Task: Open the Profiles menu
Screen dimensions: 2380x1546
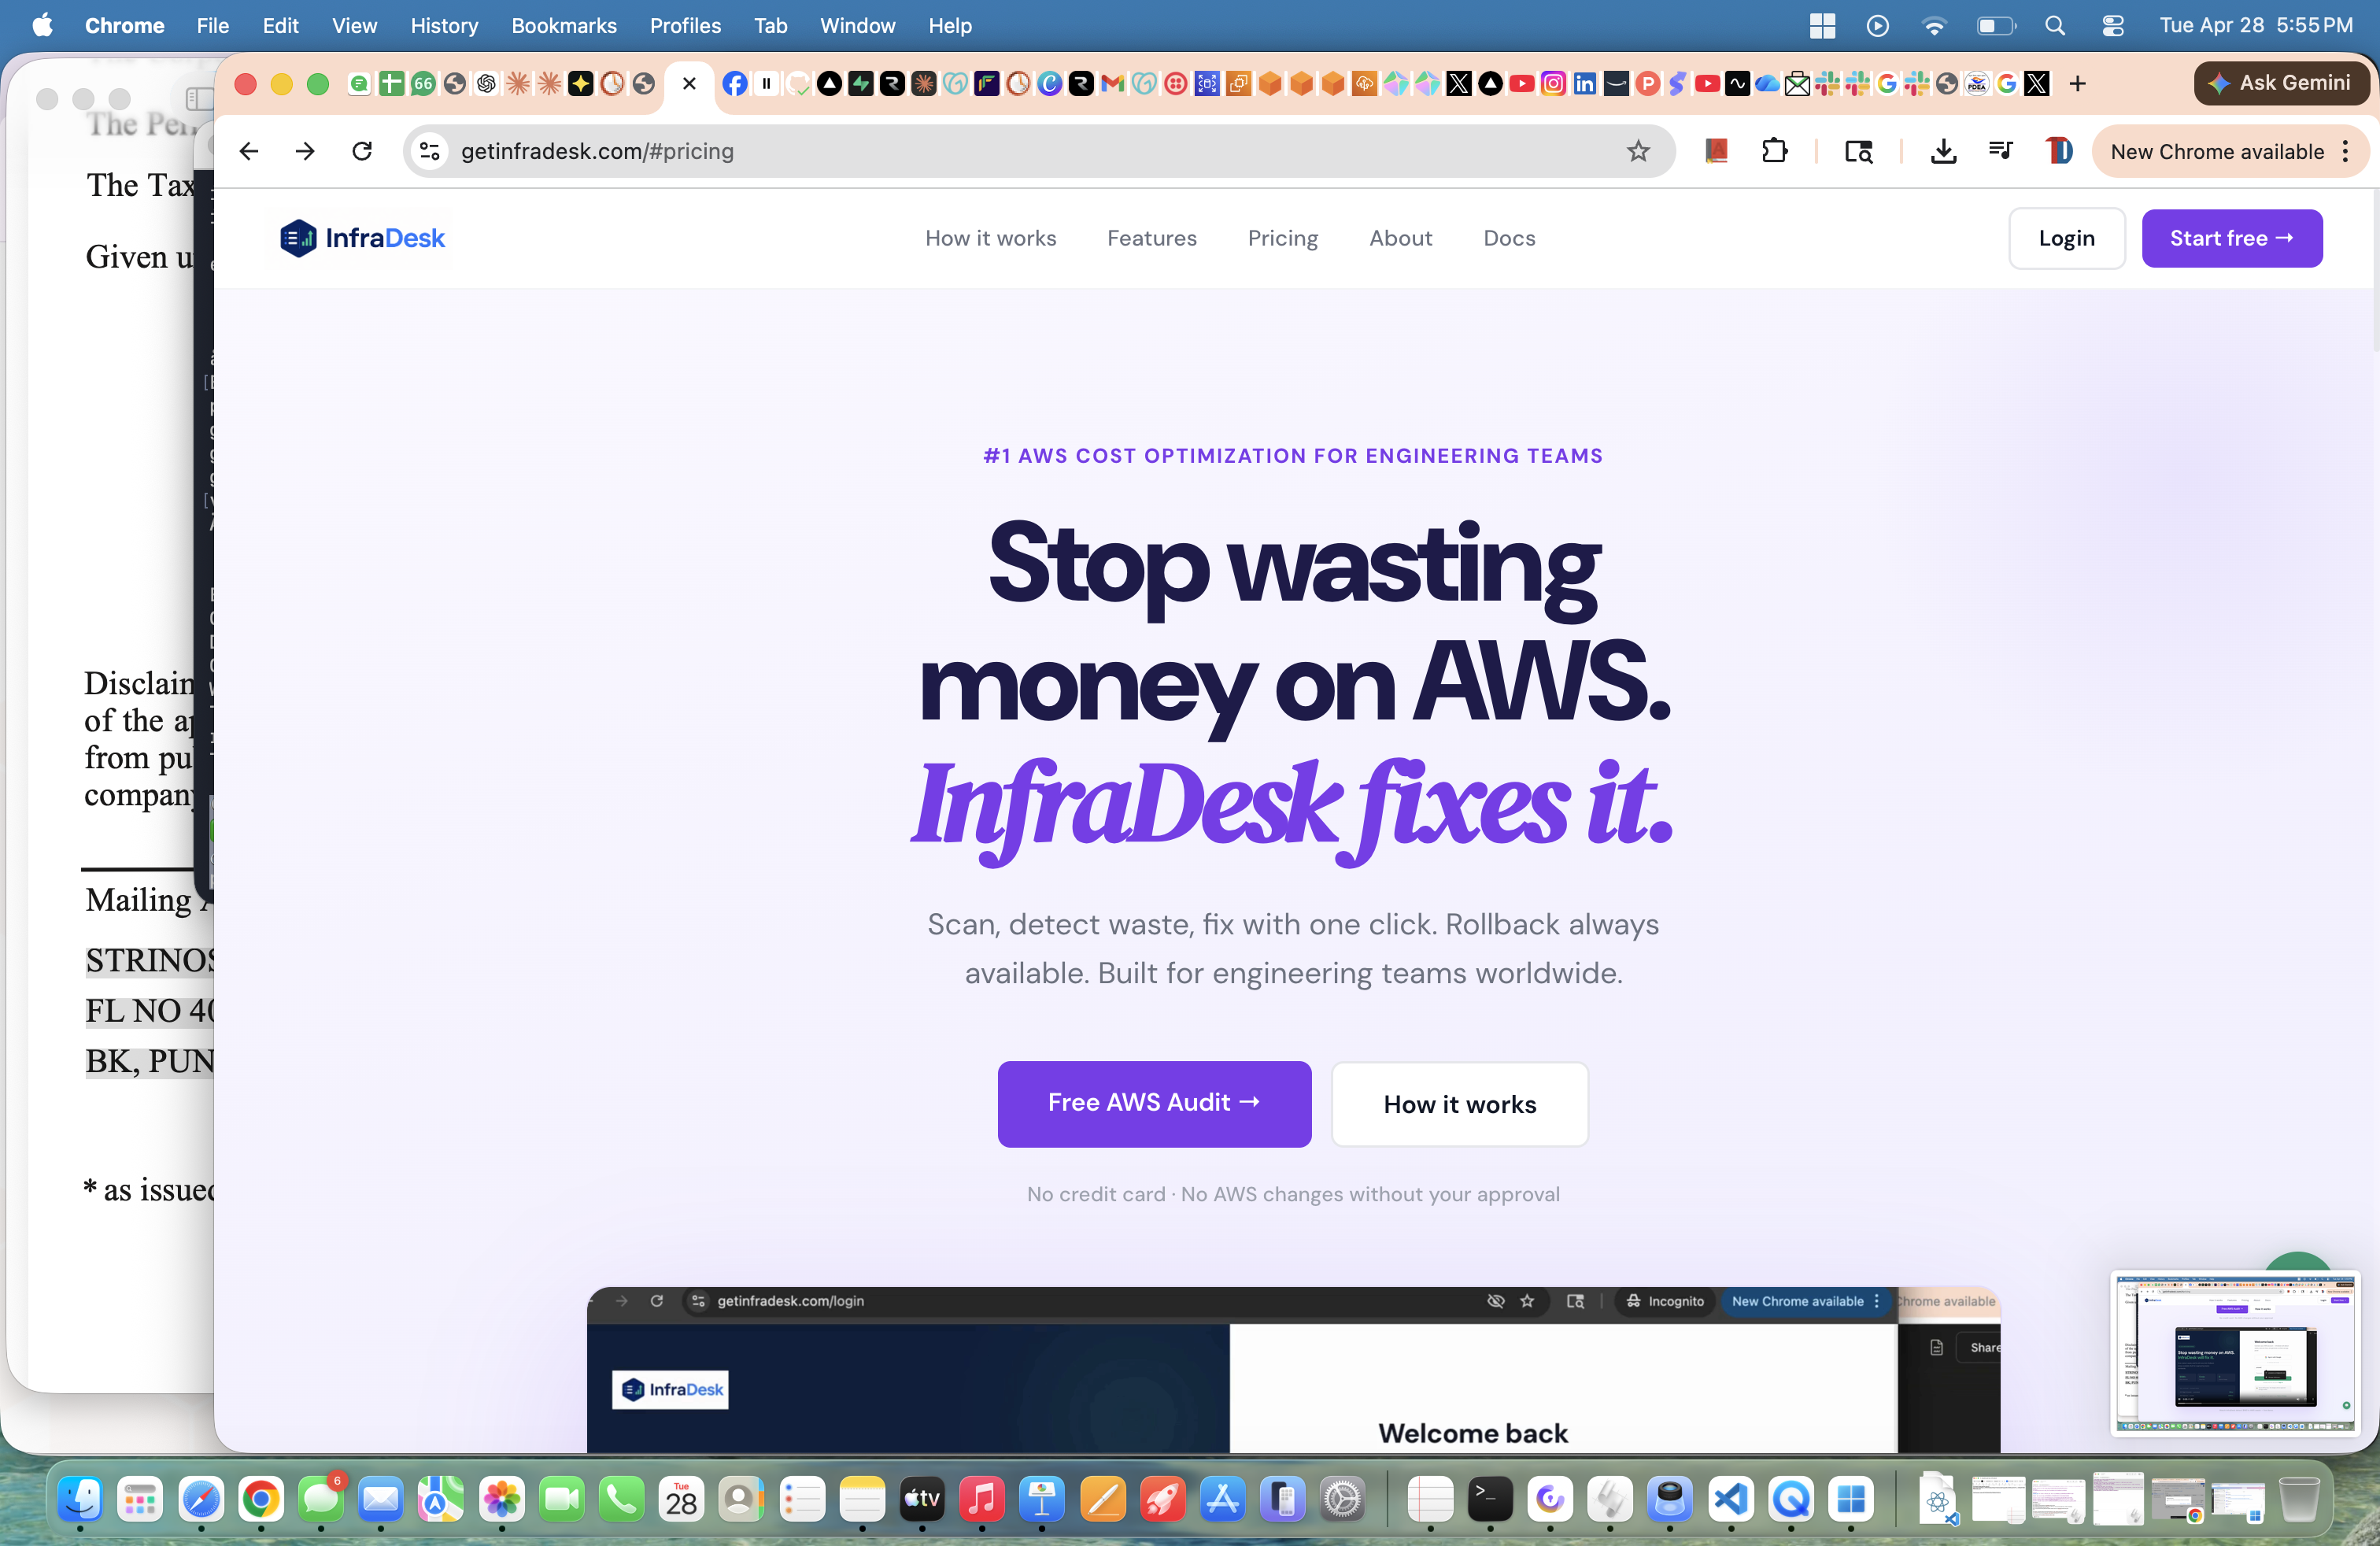Action: point(685,26)
